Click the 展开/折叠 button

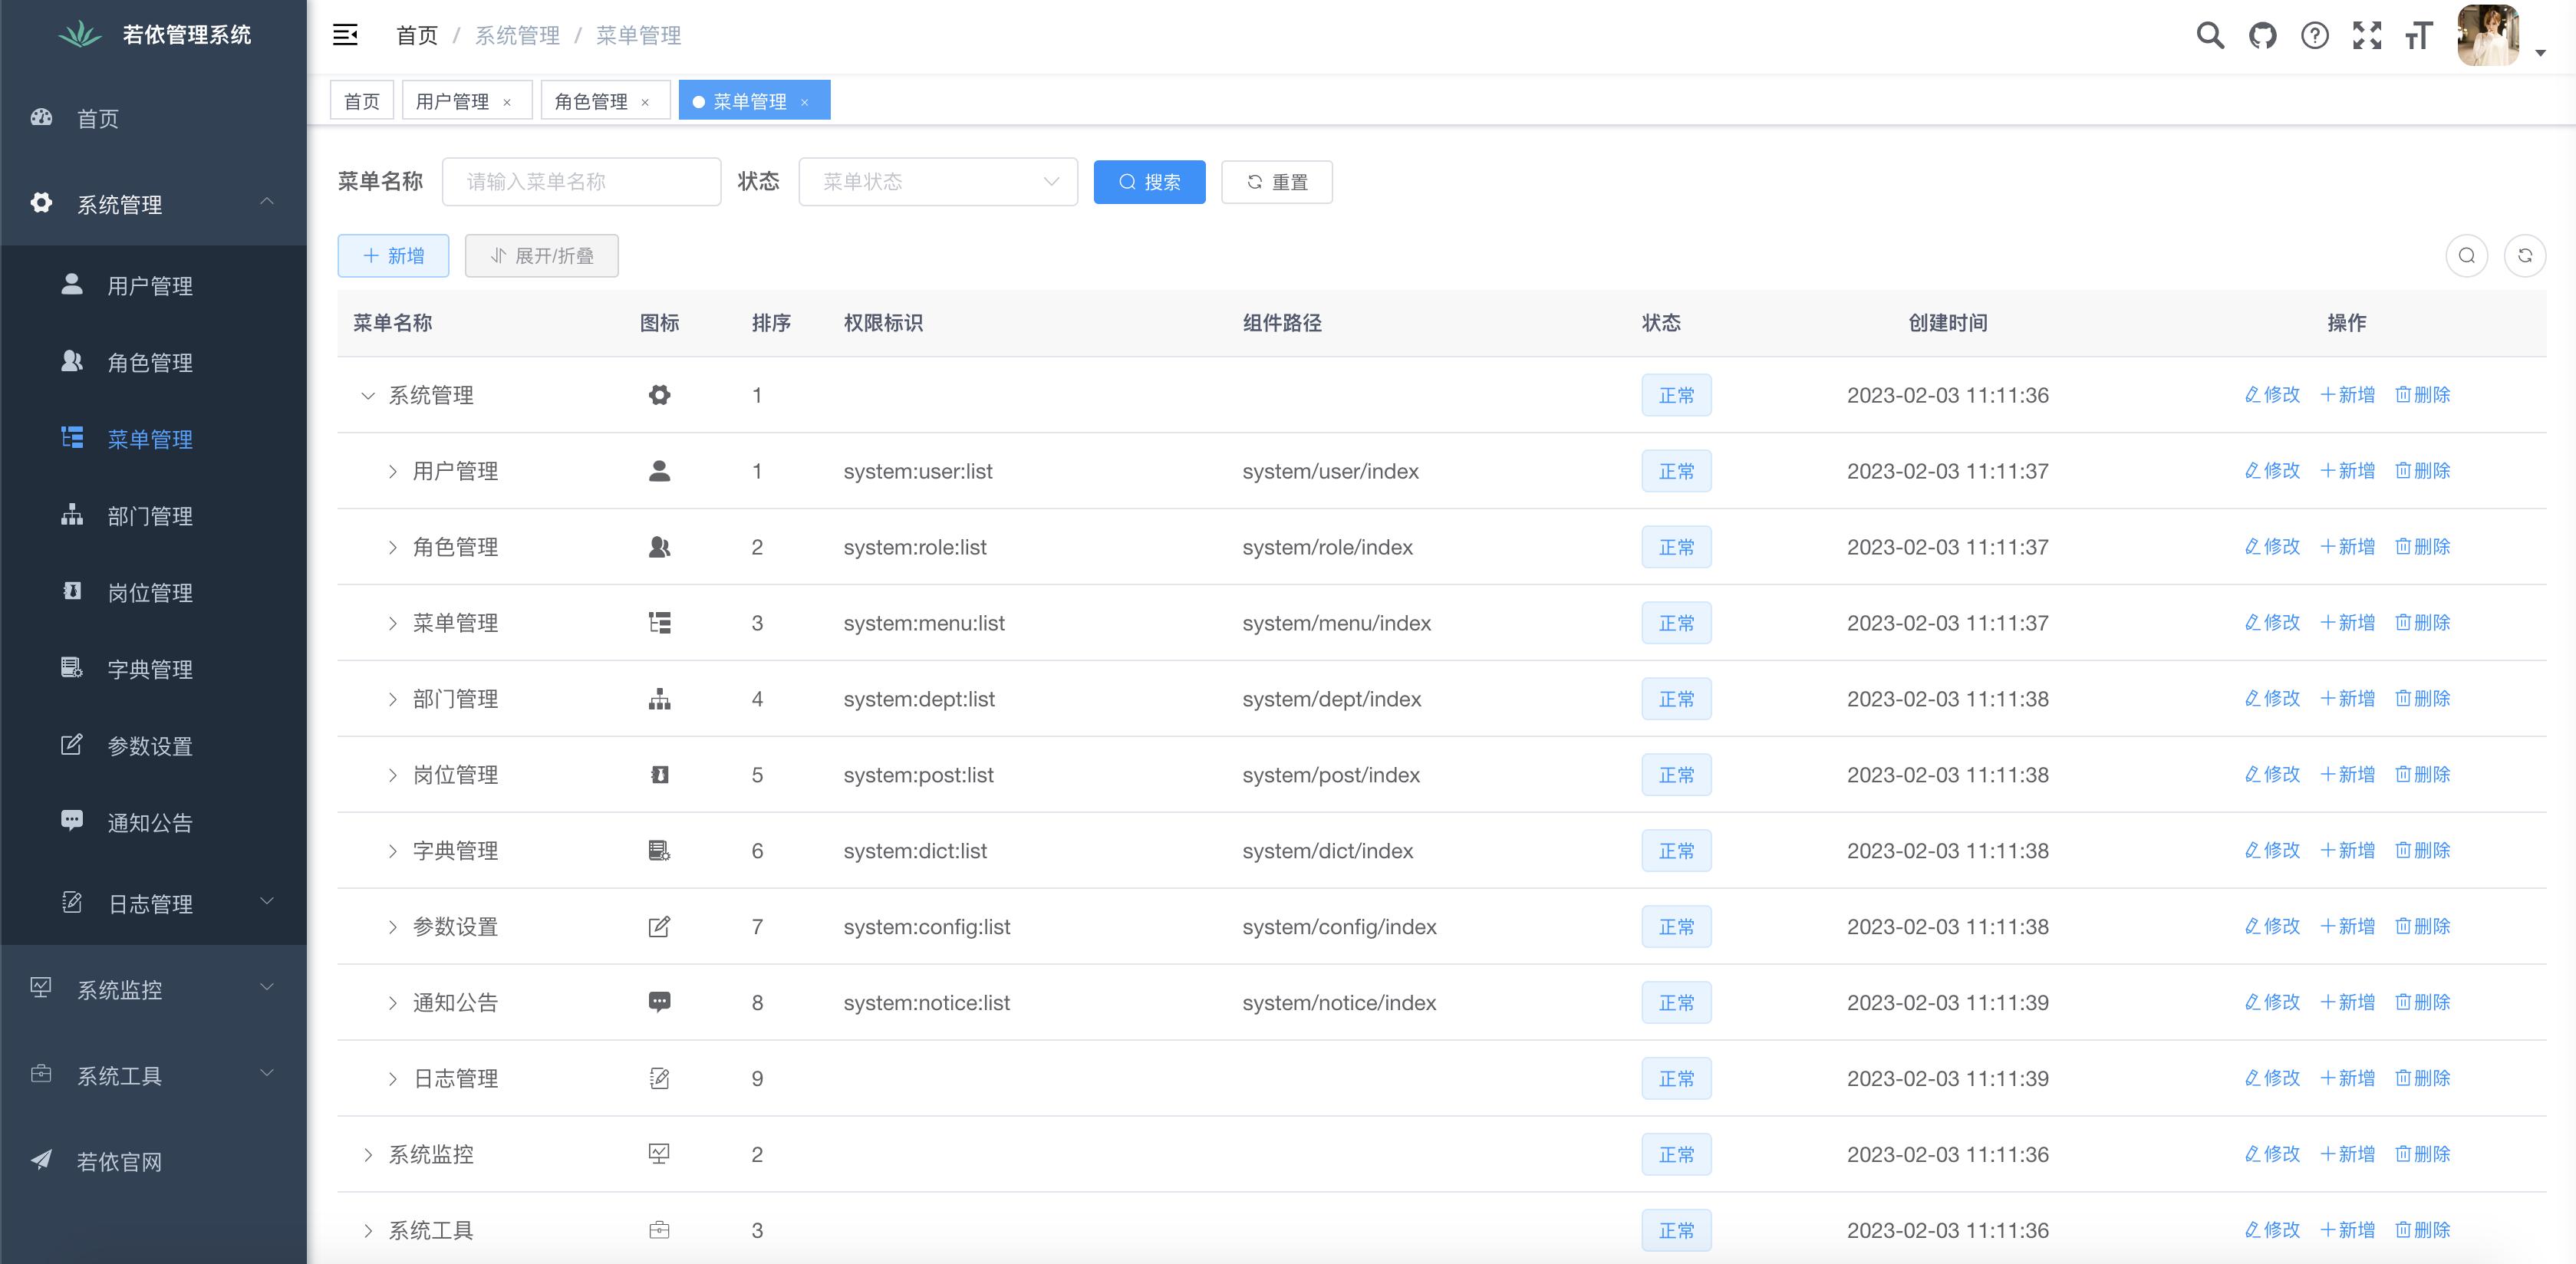pyautogui.click(x=541, y=255)
